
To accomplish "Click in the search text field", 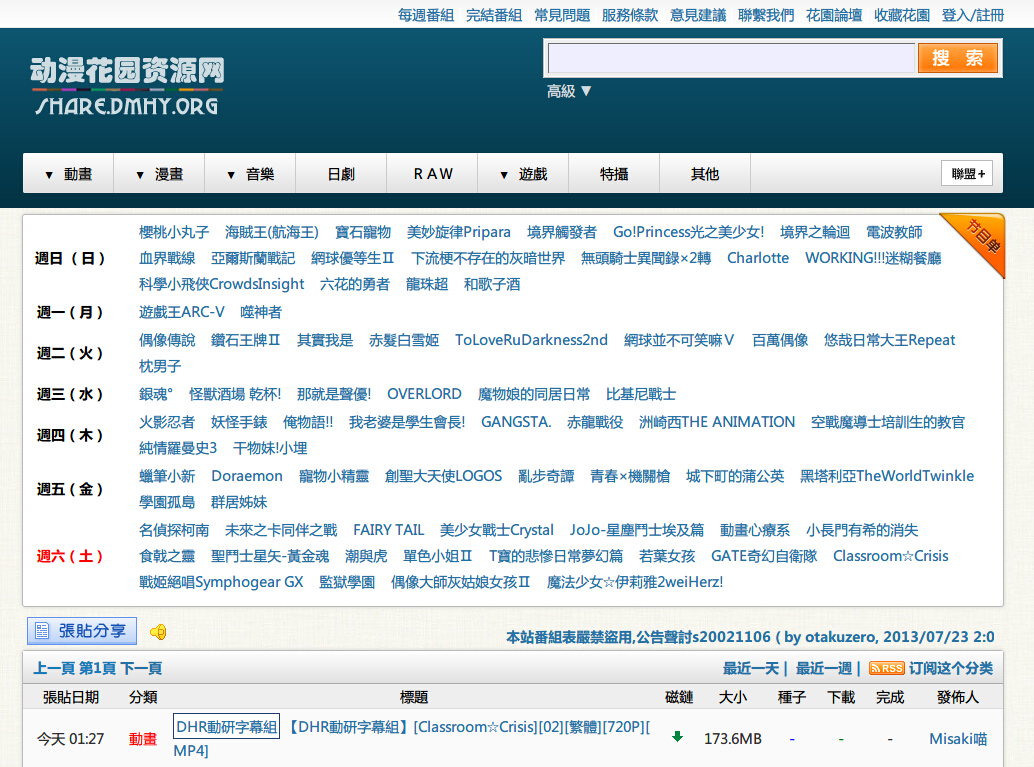I will [x=729, y=58].
